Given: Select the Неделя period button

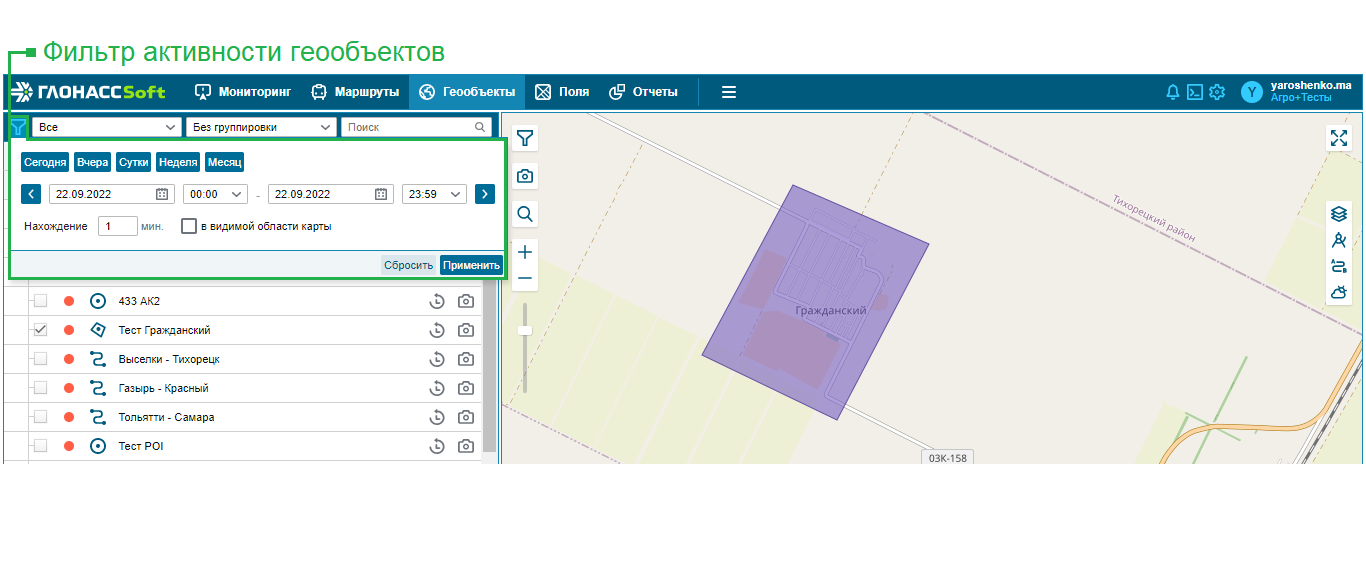Looking at the screenshot, I should click(x=178, y=162).
